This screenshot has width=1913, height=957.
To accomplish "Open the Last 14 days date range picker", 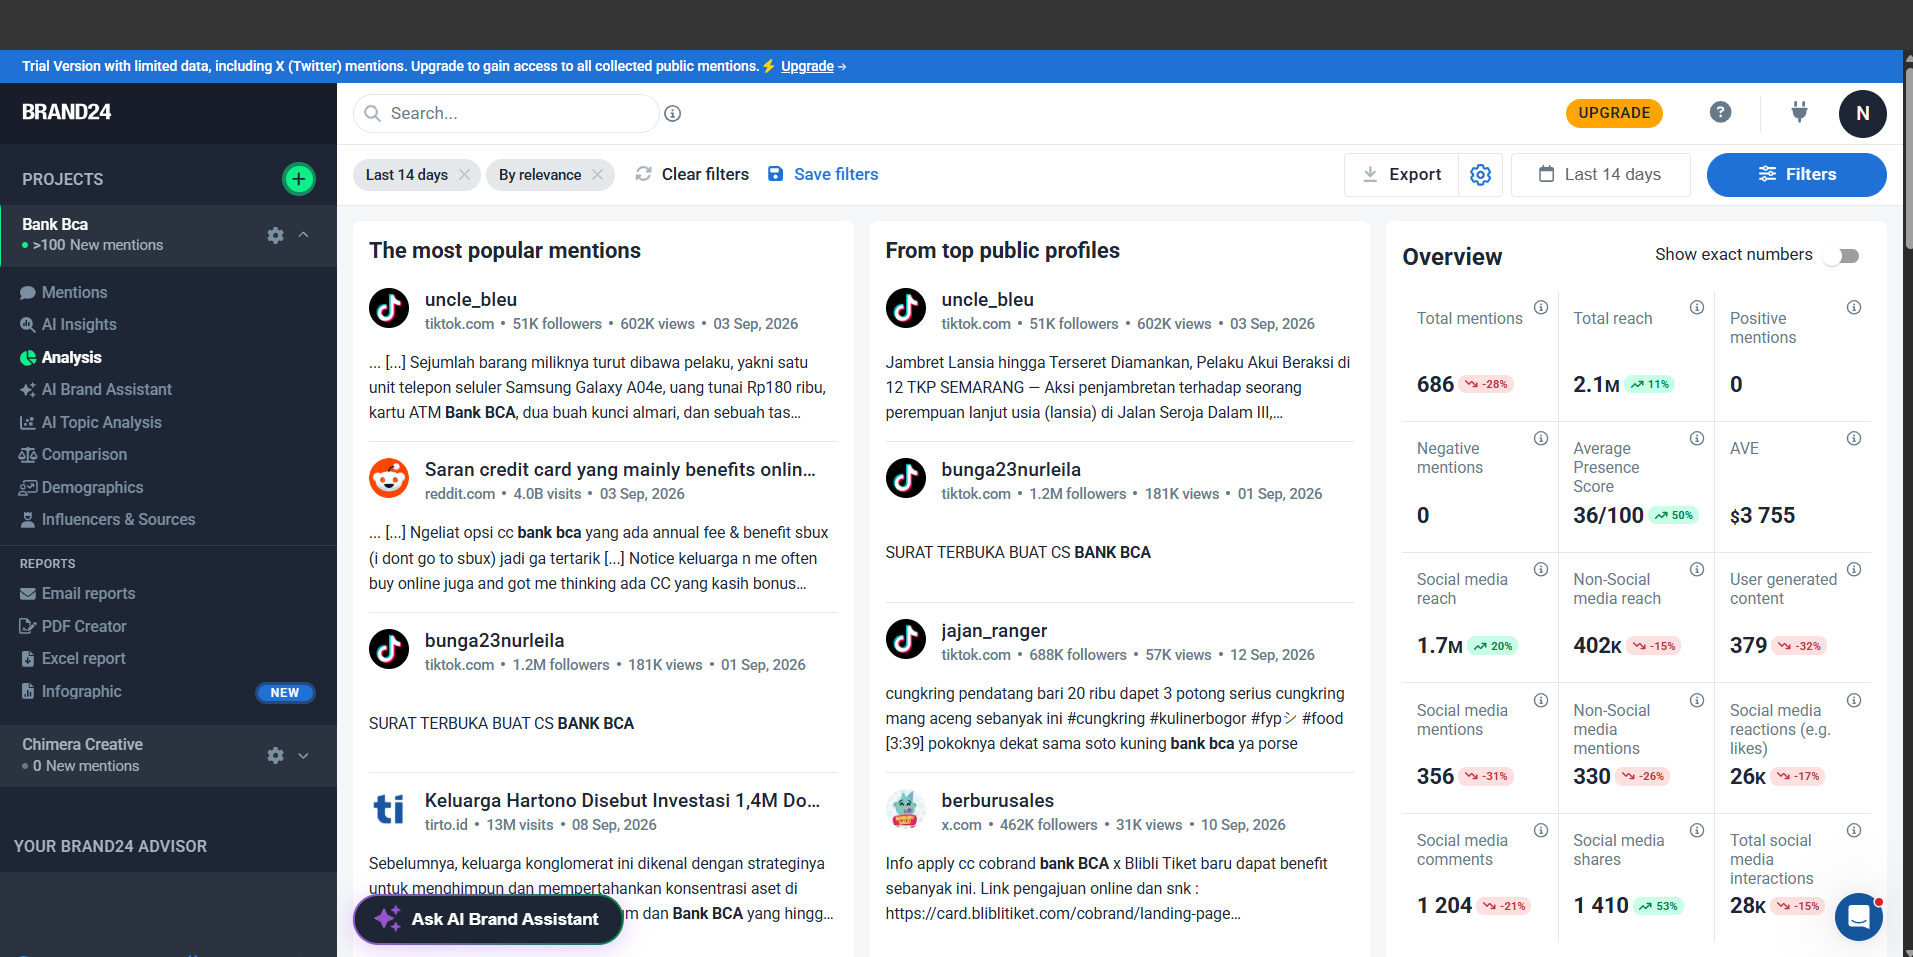I will pos(1600,174).
